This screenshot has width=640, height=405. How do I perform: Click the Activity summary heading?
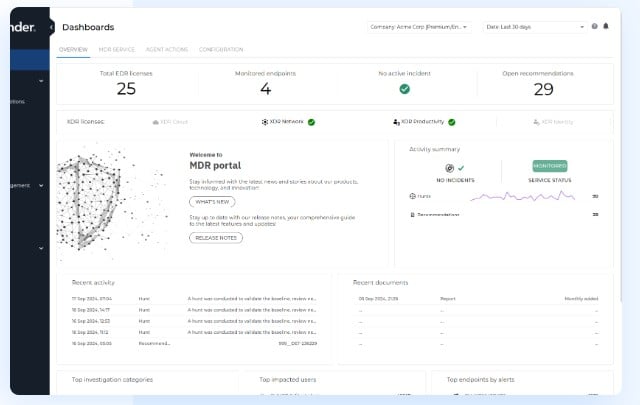click(434, 149)
